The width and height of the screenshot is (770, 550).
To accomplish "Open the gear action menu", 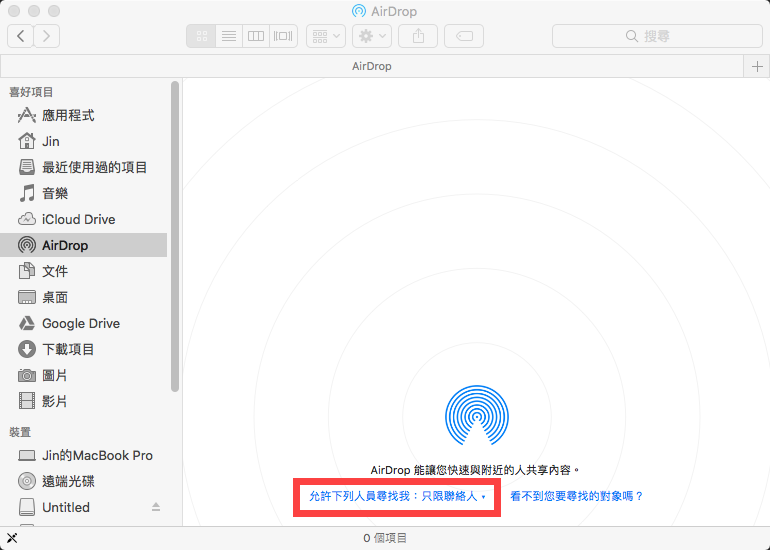I will [x=372, y=36].
